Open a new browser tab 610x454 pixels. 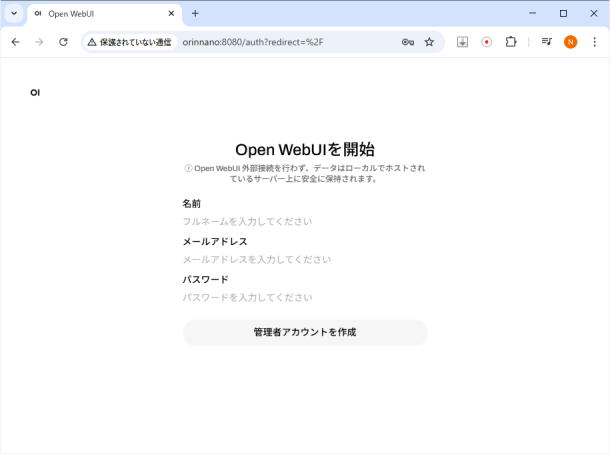195,14
